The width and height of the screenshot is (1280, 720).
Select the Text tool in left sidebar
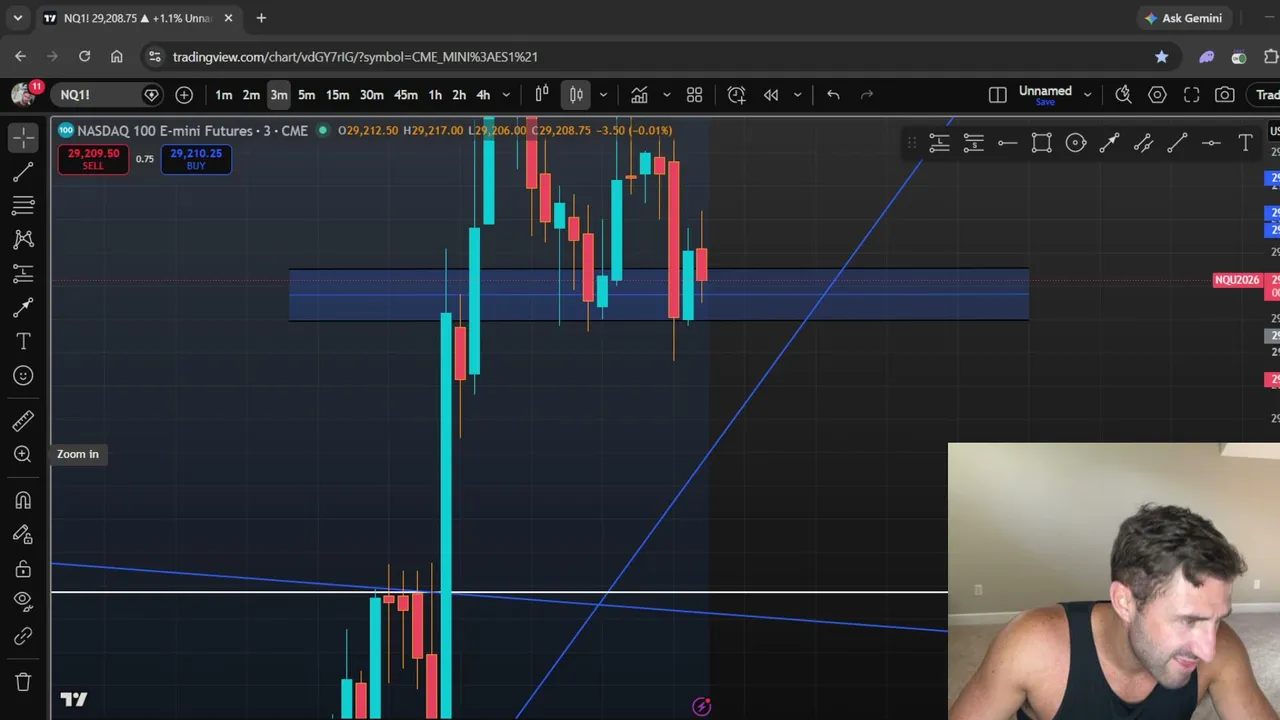pos(23,341)
